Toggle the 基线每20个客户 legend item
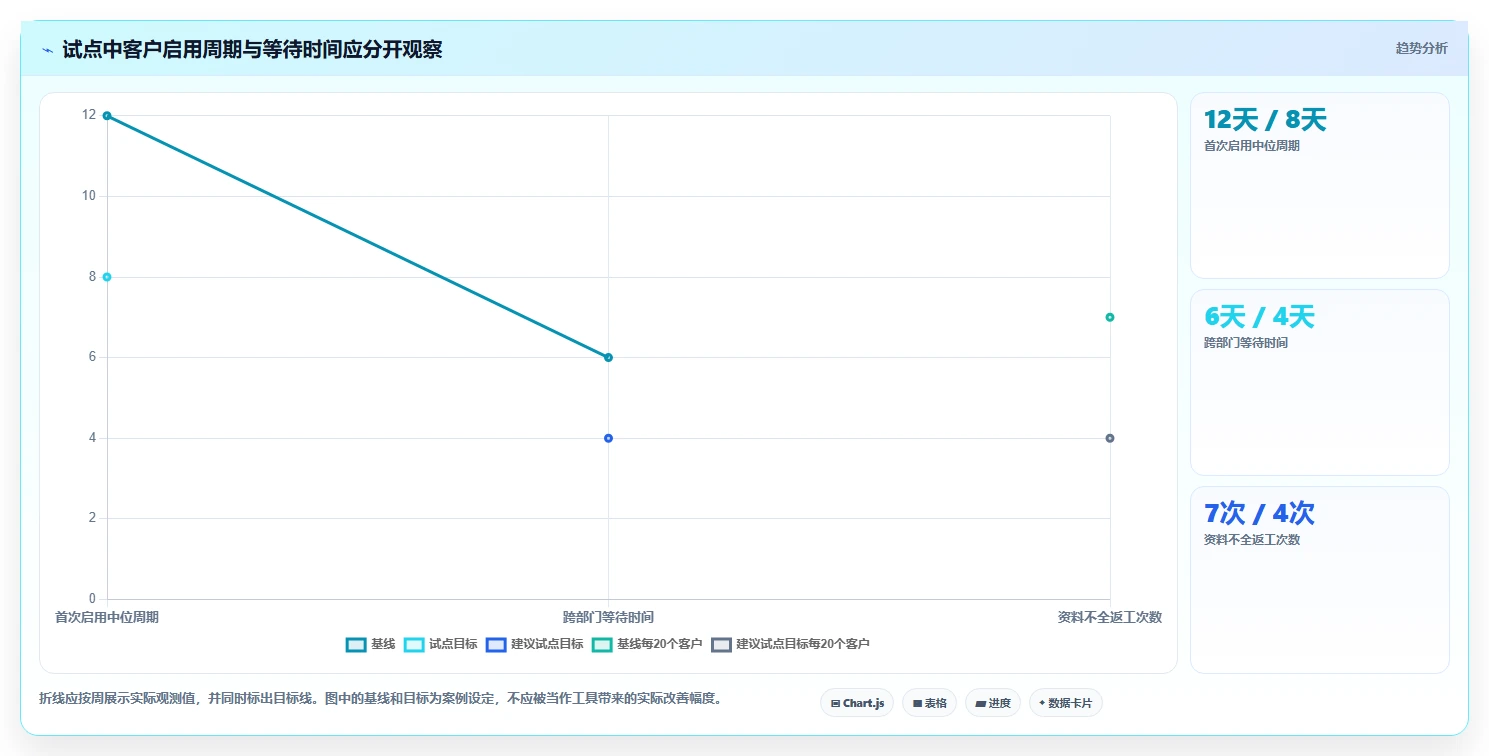The width and height of the screenshot is (1489, 756). click(647, 644)
